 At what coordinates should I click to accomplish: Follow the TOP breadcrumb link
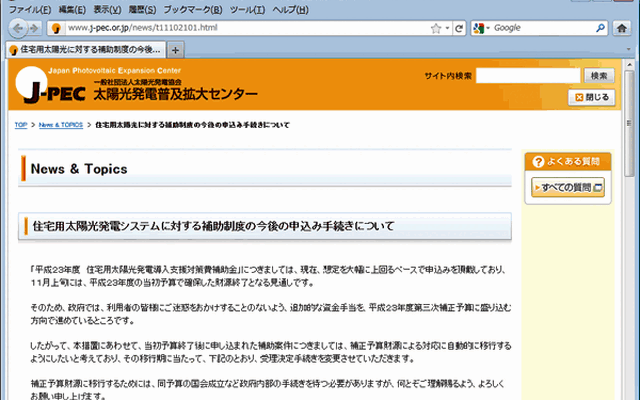21,125
